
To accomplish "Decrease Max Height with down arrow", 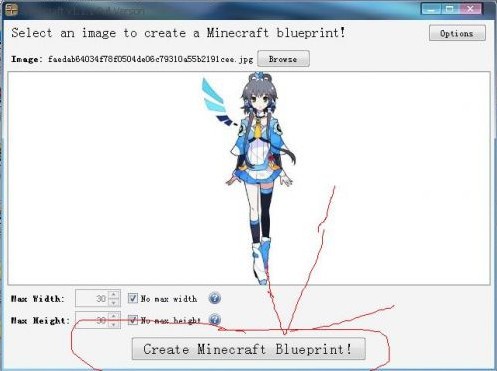I will (114, 324).
